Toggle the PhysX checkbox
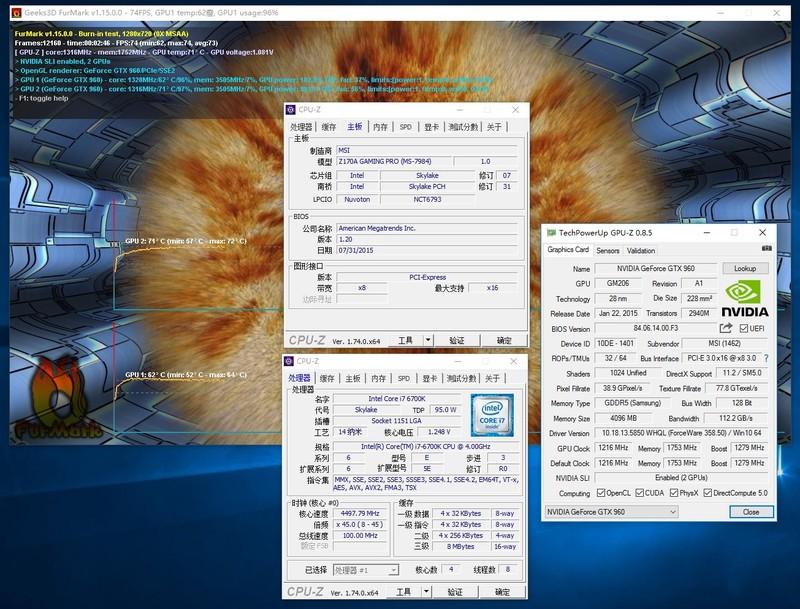Screen dimensions: 800x609 click(674, 493)
